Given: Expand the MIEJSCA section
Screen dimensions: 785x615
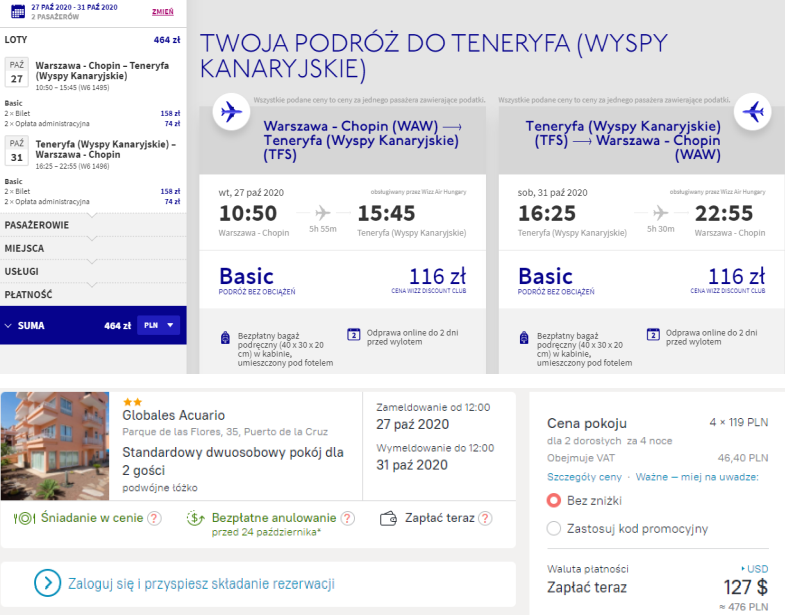Looking at the screenshot, I should tap(93, 248).
